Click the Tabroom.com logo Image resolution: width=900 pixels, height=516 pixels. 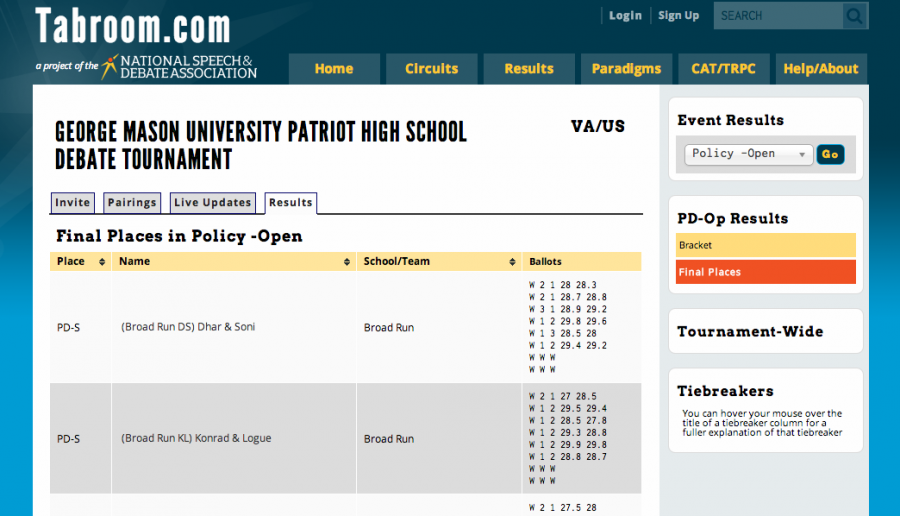pyautogui.click(x=133, y=26)
